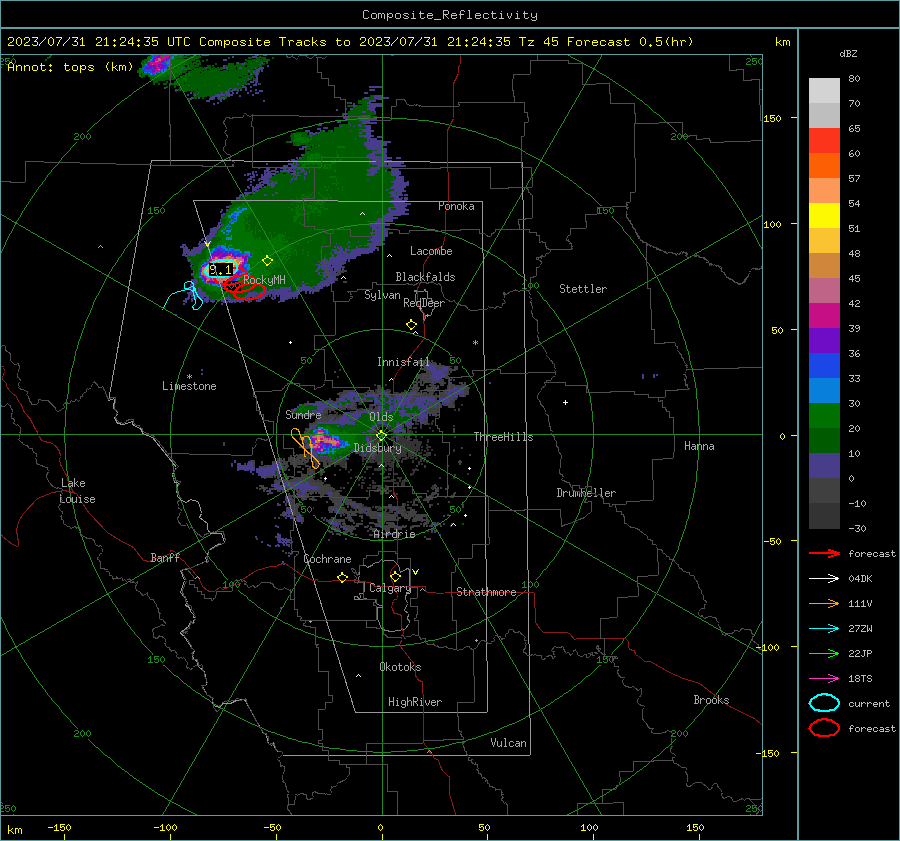Pick the orange 60-57 dBZ swatch

(x=824, y=166)
